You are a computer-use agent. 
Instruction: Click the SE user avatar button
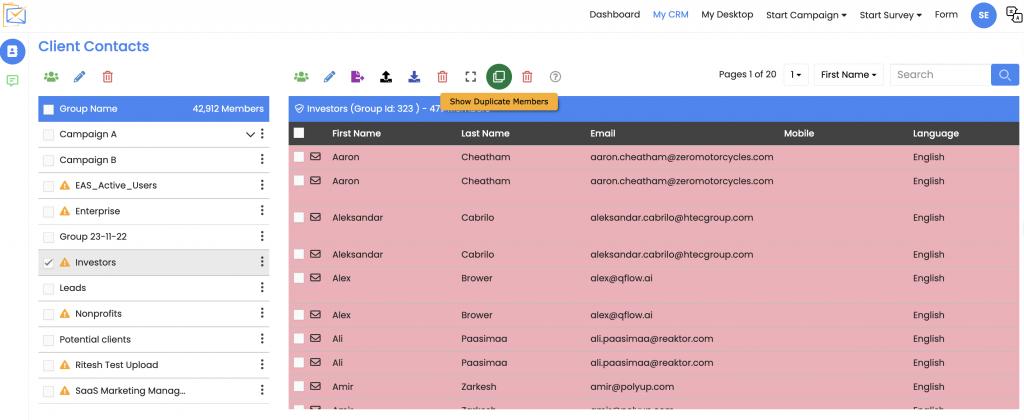point(984,15)
